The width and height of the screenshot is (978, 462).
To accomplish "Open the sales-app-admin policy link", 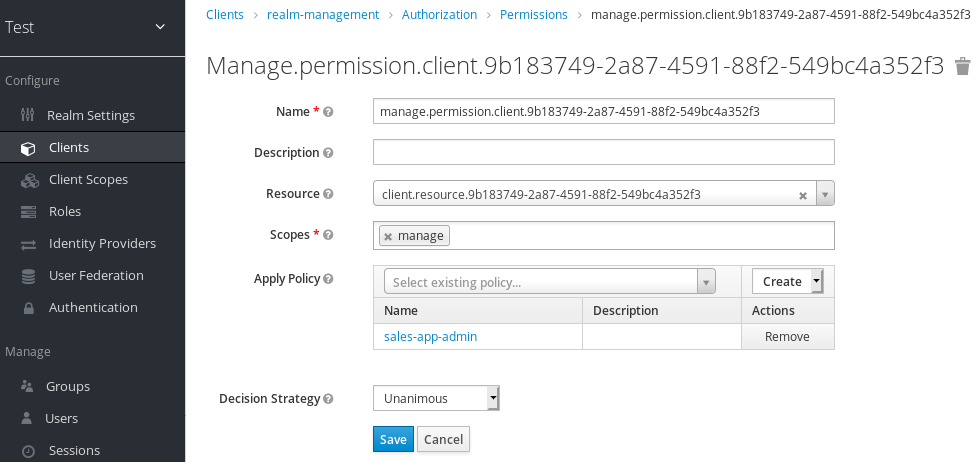I will [430, 337].
